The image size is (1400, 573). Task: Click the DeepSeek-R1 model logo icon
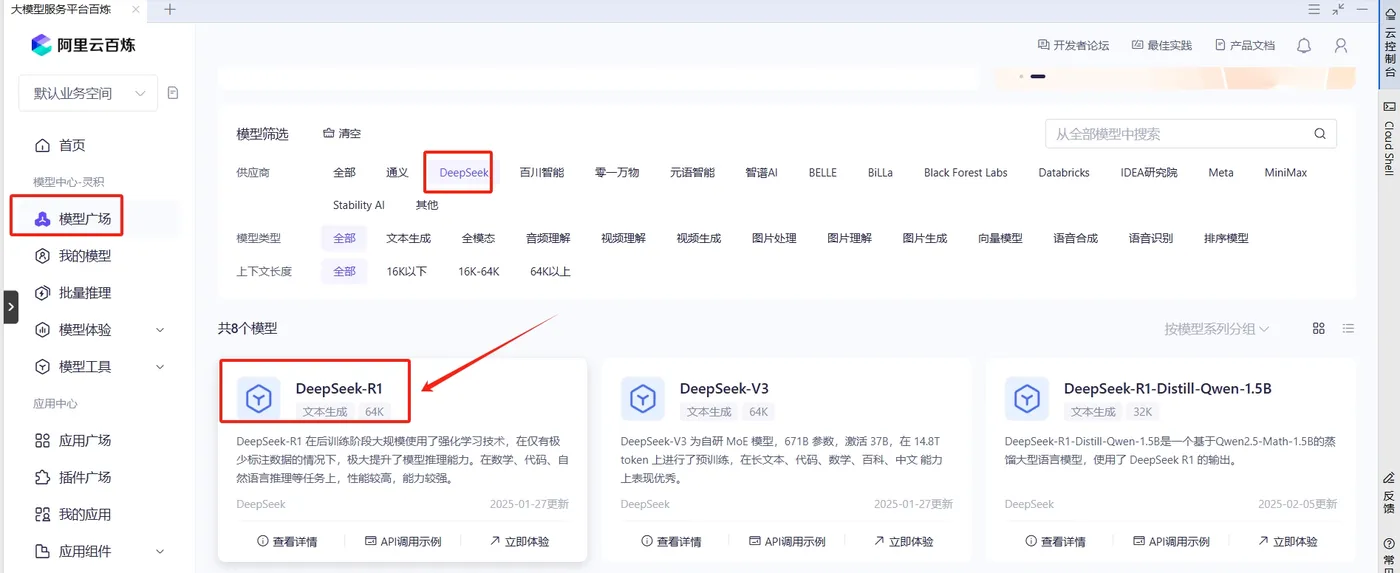[x=259, y=399]
